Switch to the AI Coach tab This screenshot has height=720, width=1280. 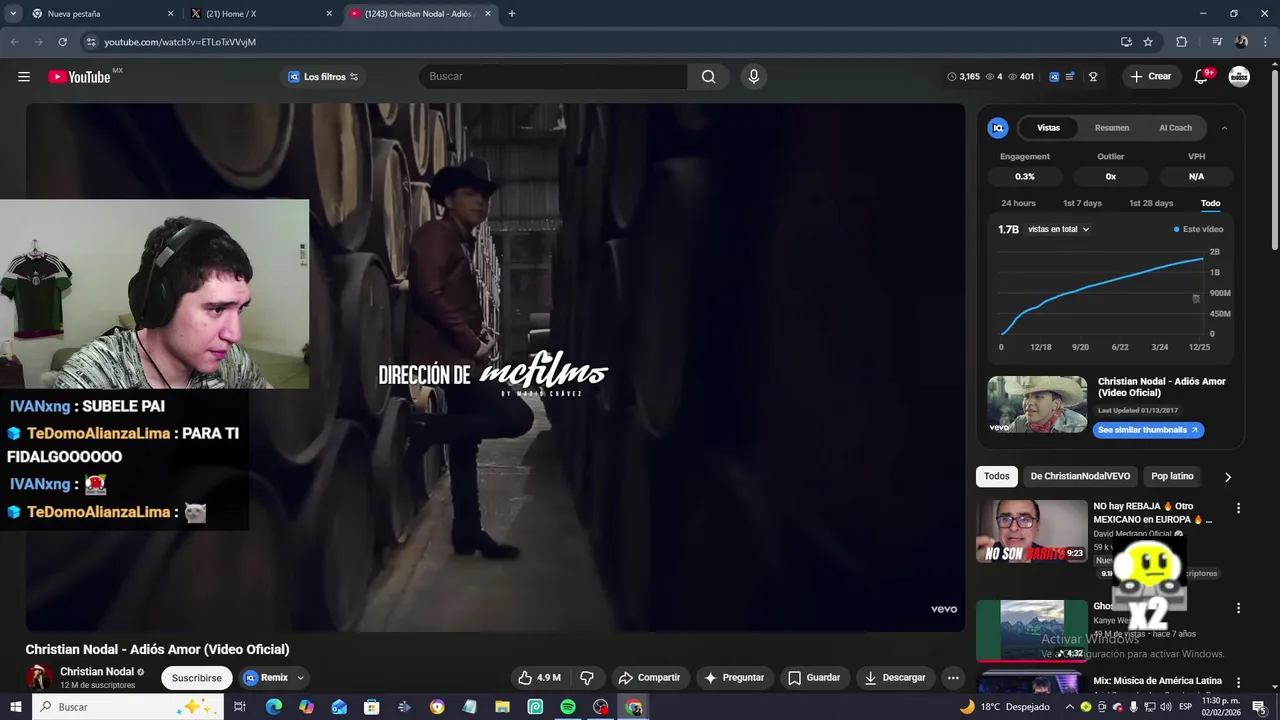click(x=1175, y=128)
